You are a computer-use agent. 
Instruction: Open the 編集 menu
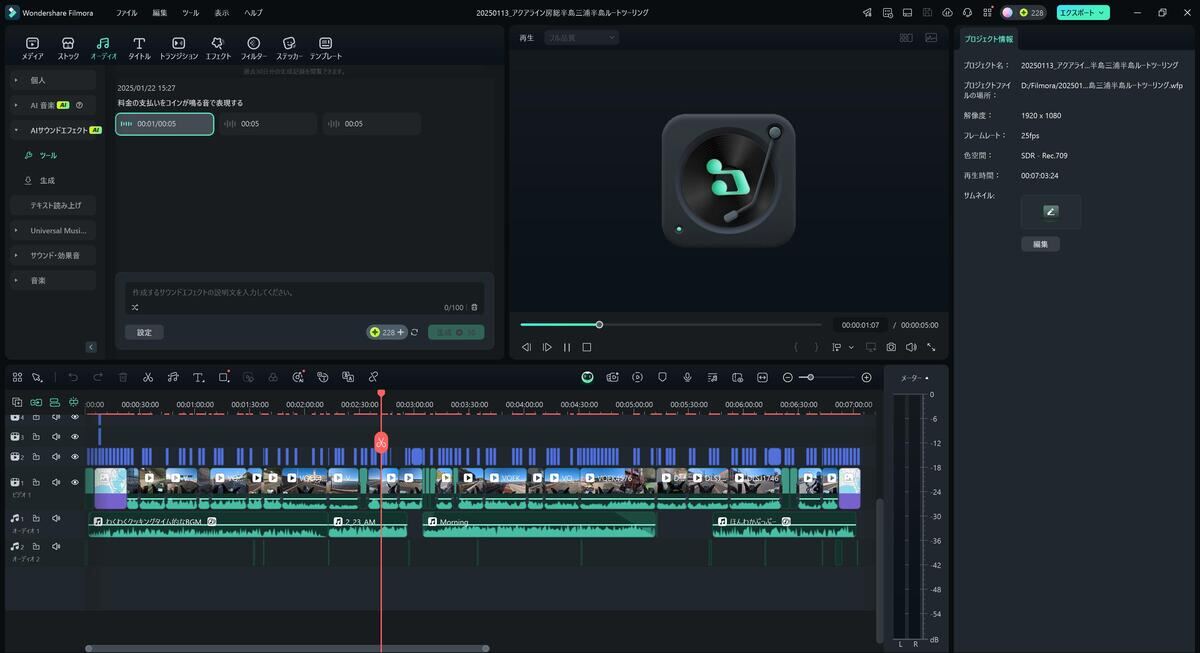click(x=160, y=13)
